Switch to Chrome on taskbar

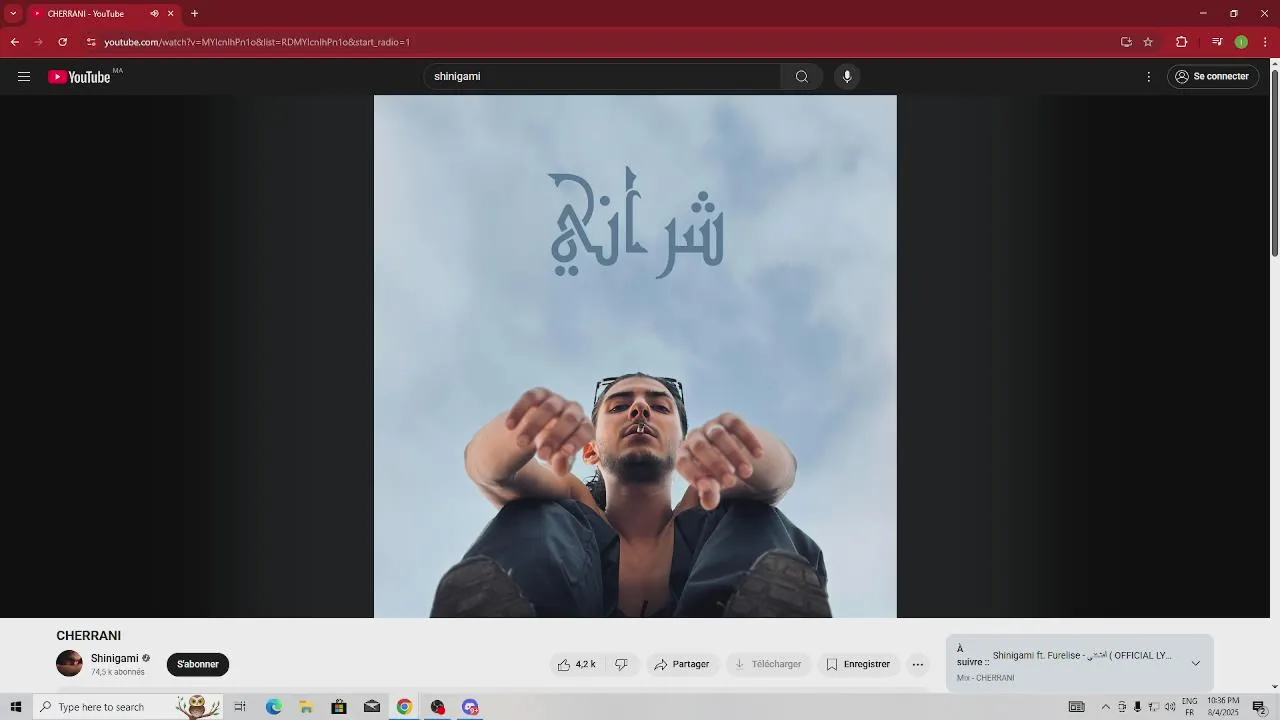(404, 707)
